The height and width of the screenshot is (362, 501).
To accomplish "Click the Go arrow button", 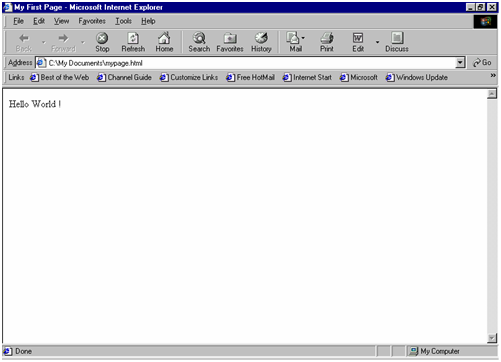I will pos(482,63).
